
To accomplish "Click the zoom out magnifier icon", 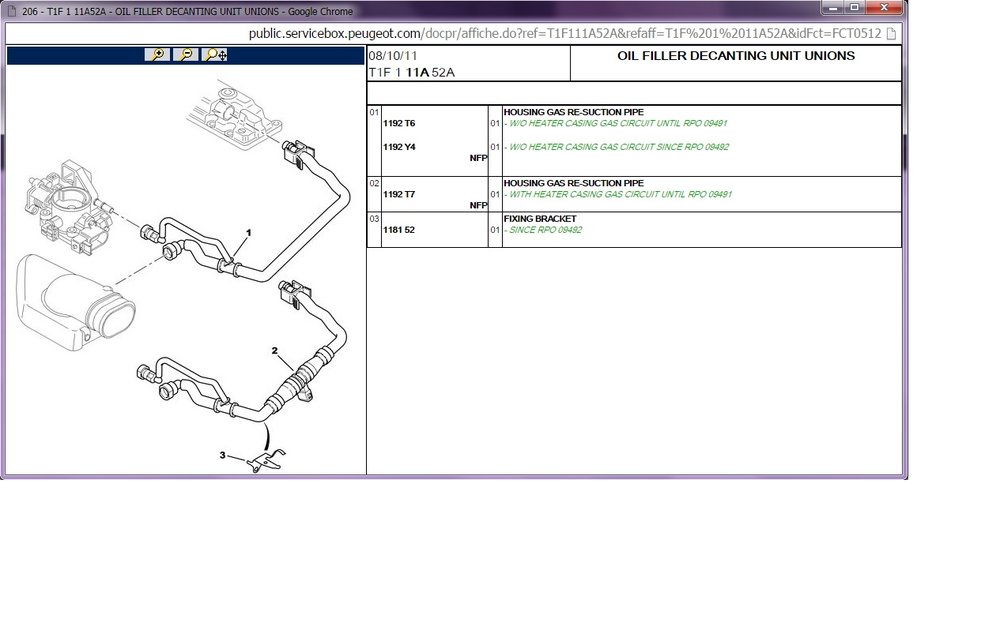I will tap(186, 55).
